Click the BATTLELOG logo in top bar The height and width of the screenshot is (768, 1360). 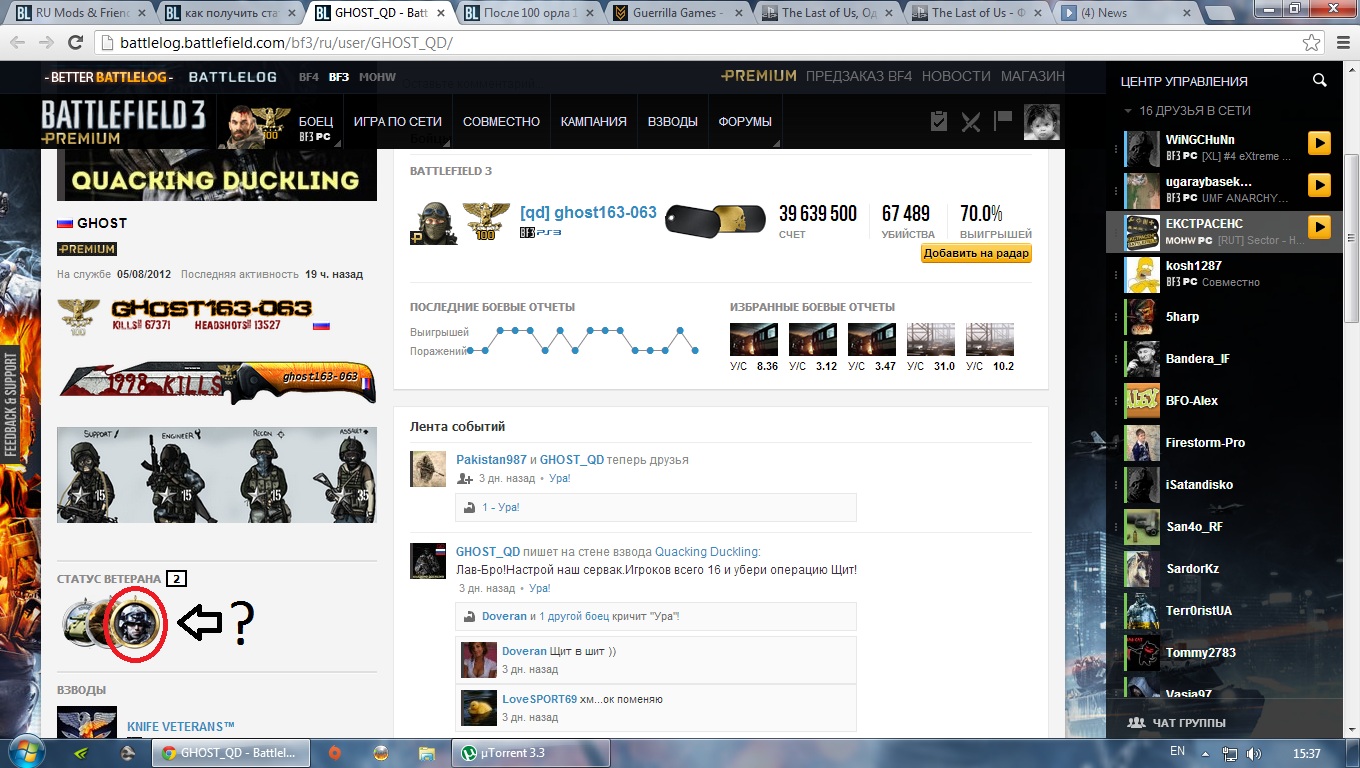pyautogui.click(x=232, y=77)
